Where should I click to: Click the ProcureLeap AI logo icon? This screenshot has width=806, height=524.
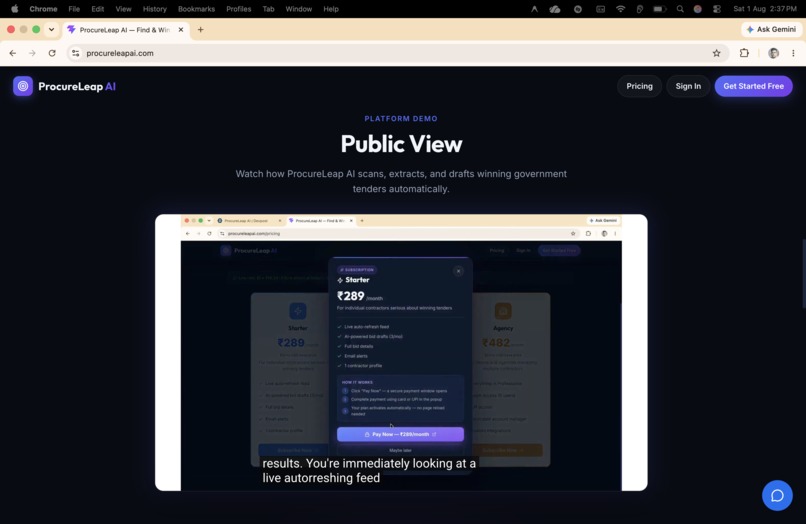pyautogui.click(x=23, y=86)
